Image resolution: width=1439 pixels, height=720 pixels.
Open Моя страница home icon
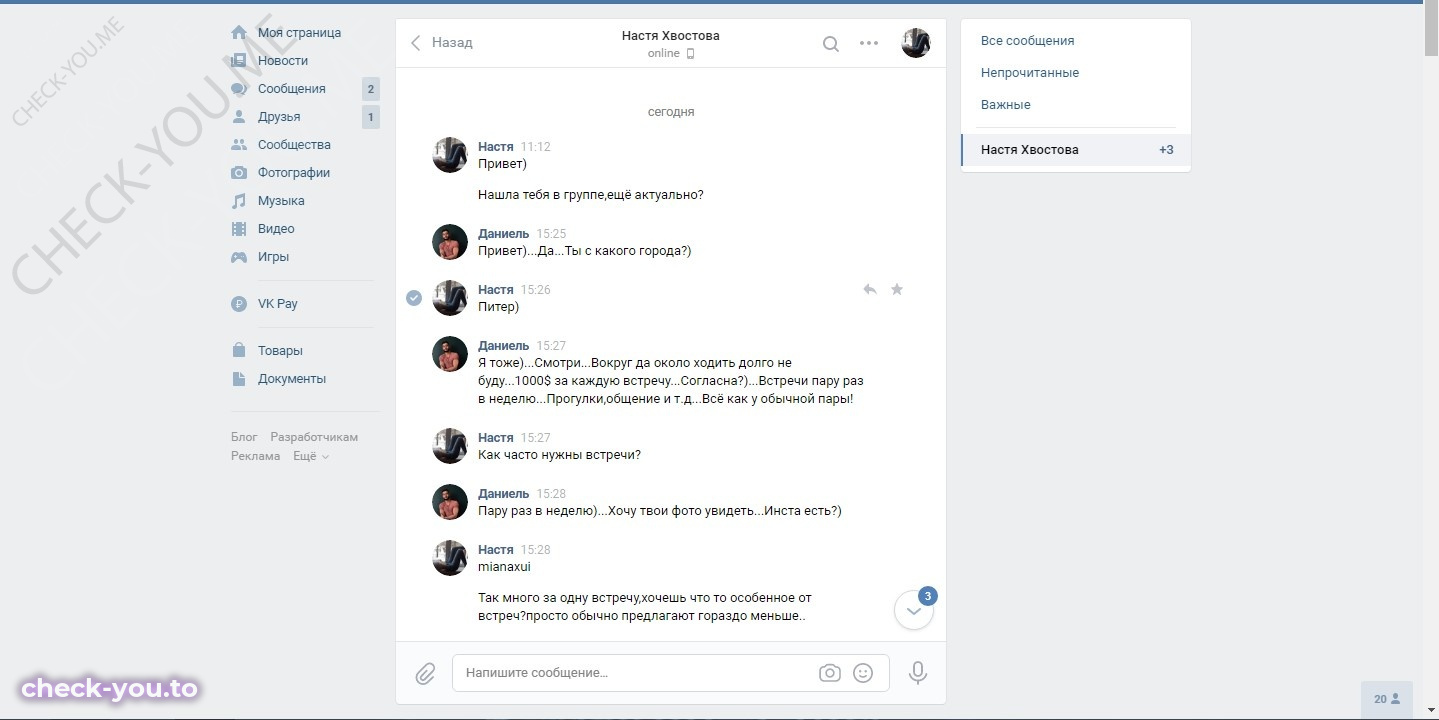239,33
